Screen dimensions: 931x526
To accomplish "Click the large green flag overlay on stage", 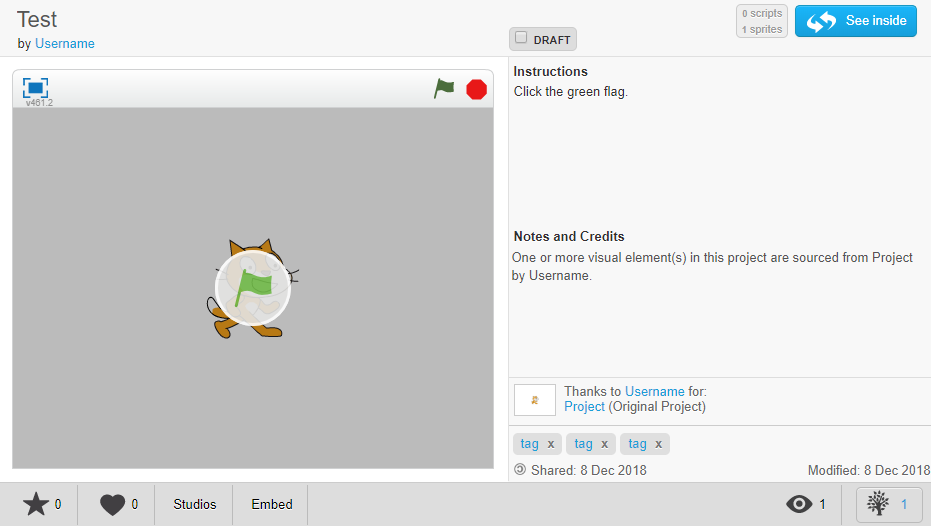I will pyautogui.click(x=253, y=288).
